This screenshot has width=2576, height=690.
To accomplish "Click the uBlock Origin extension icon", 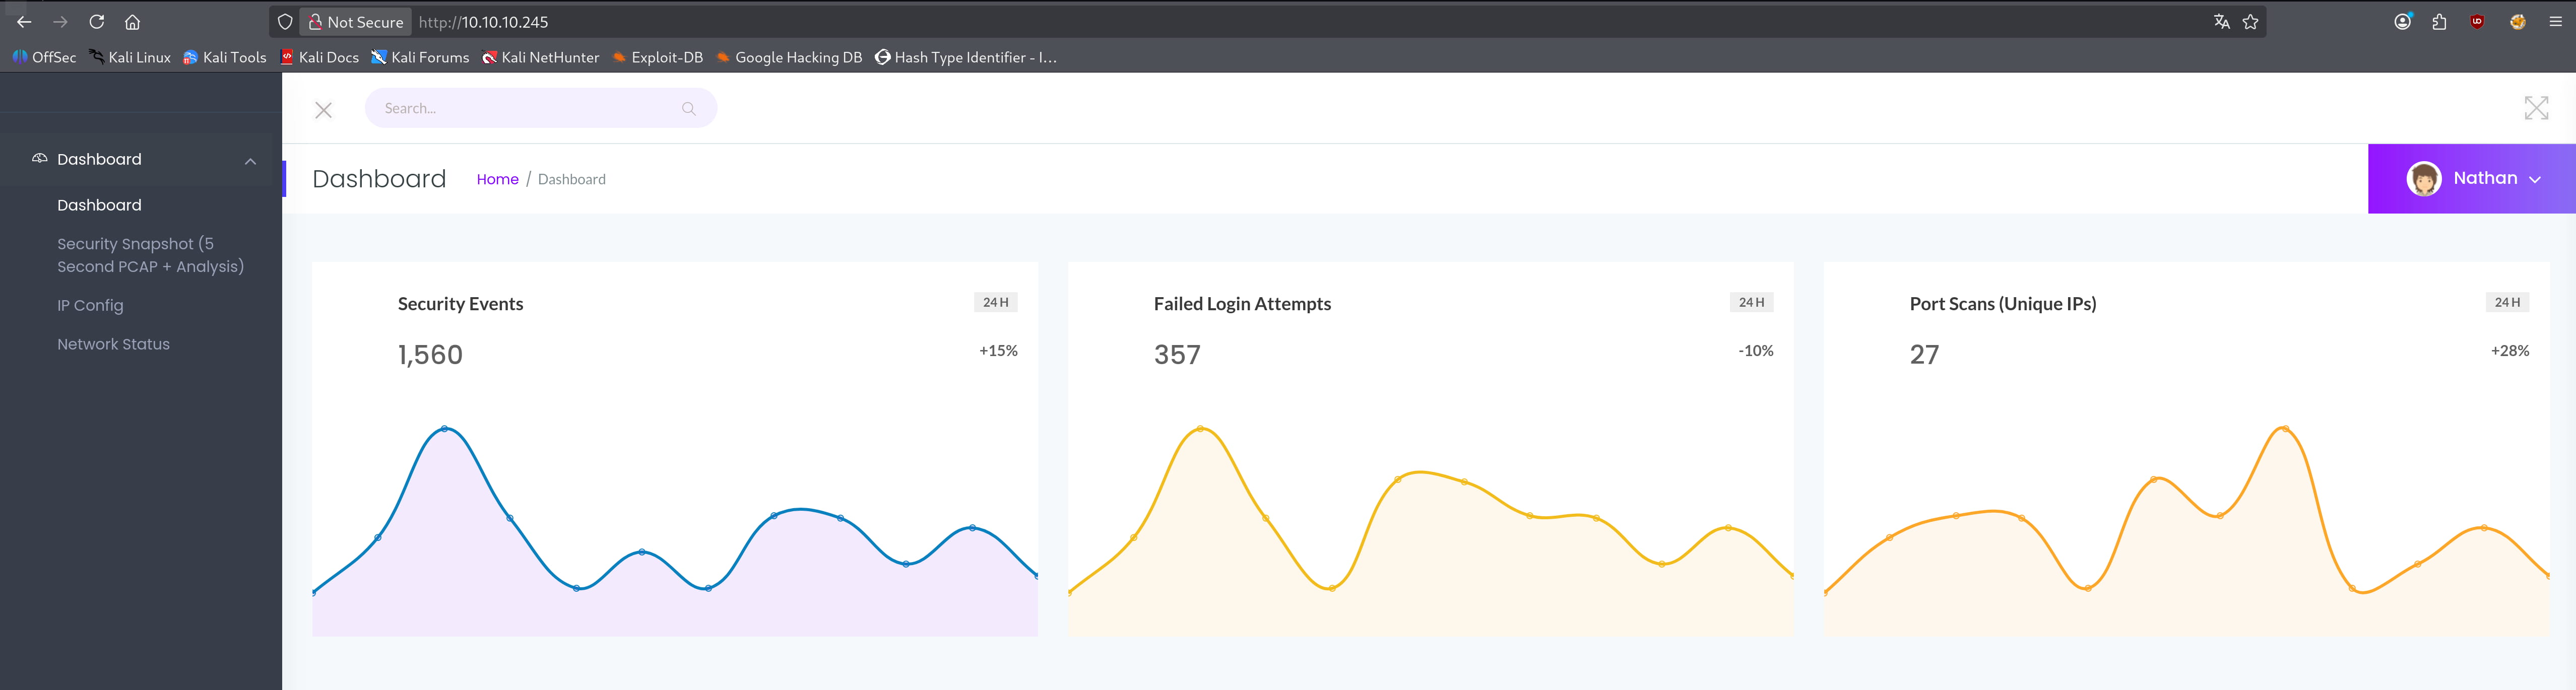I will coord(2477,22).
